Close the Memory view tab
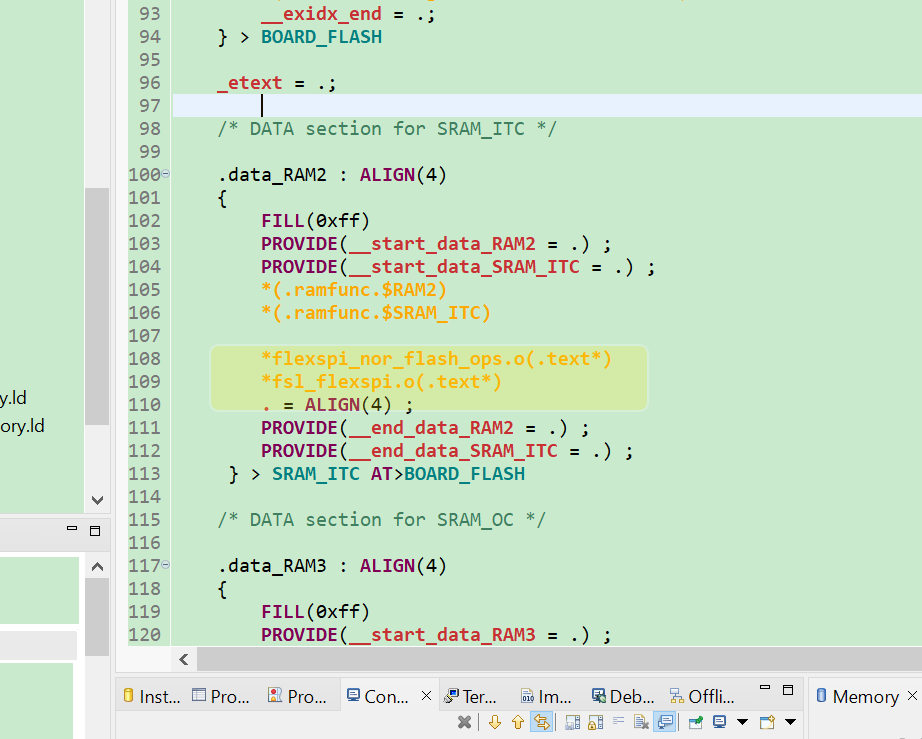The height and width of the screenshot is (739, 922). point(913,696)
